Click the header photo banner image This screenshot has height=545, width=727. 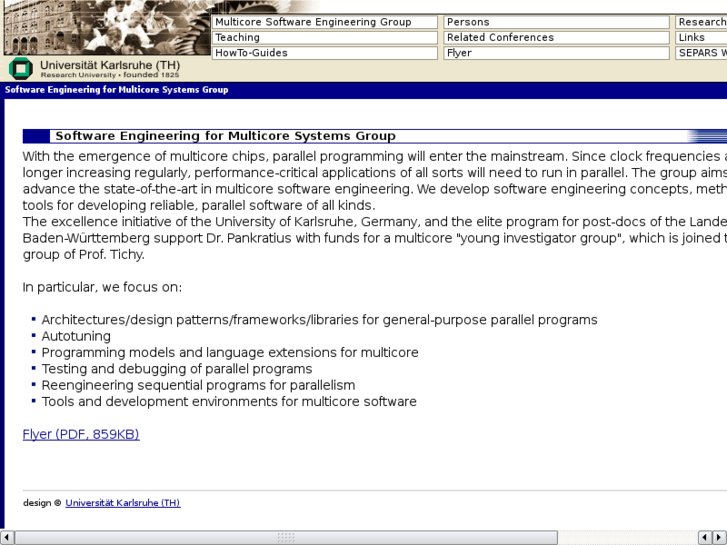click(x=107, y=27)
